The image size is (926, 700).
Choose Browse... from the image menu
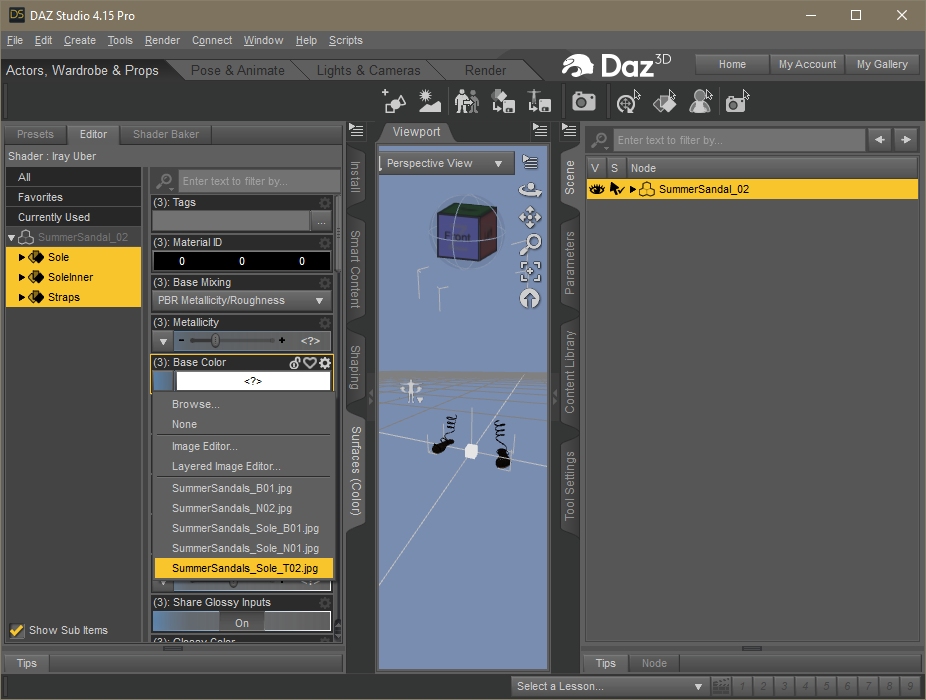(195, 404)
